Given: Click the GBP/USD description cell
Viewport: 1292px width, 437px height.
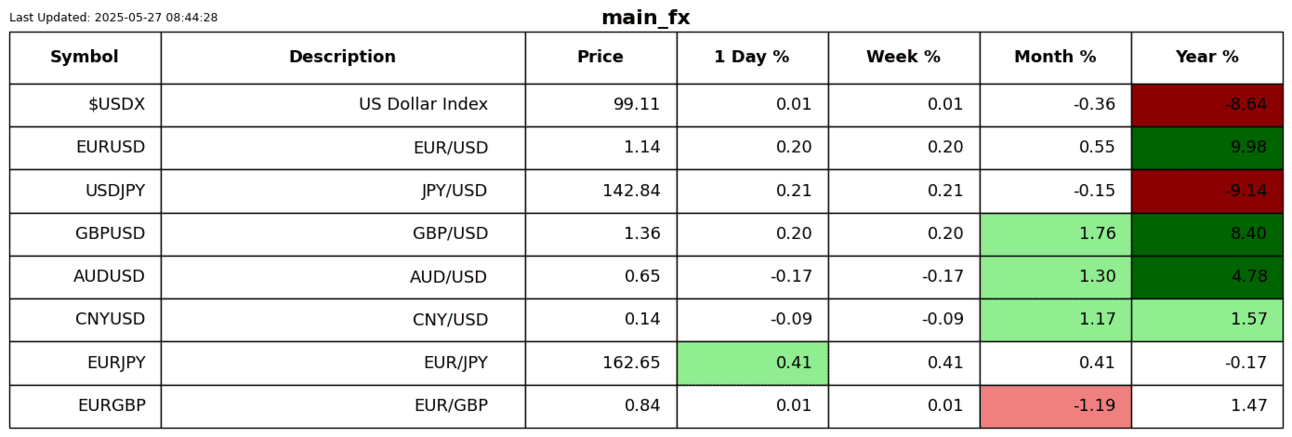Looking at the screenshot, I should pos(343,234).
